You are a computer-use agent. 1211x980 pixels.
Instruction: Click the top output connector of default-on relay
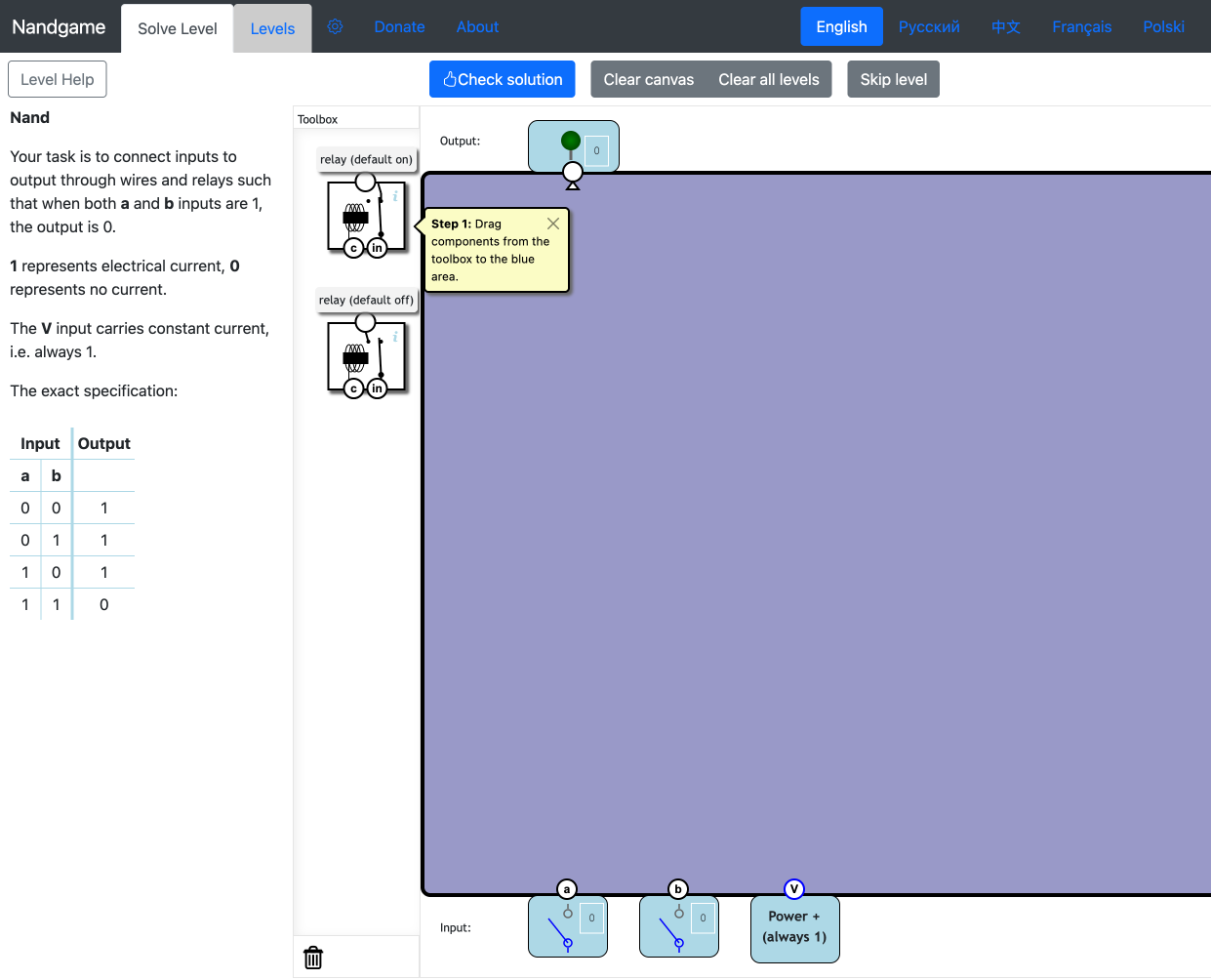(366, 181)
